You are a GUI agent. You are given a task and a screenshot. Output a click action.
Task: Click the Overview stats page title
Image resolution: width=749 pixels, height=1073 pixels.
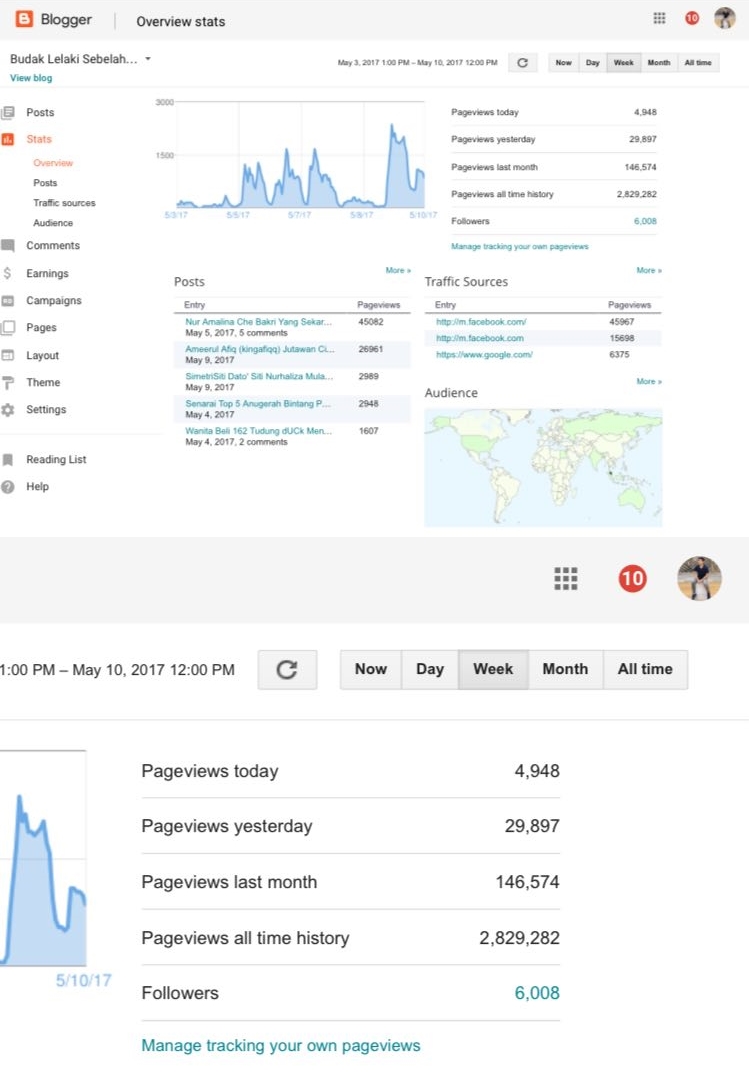click(x=181, y=21)
